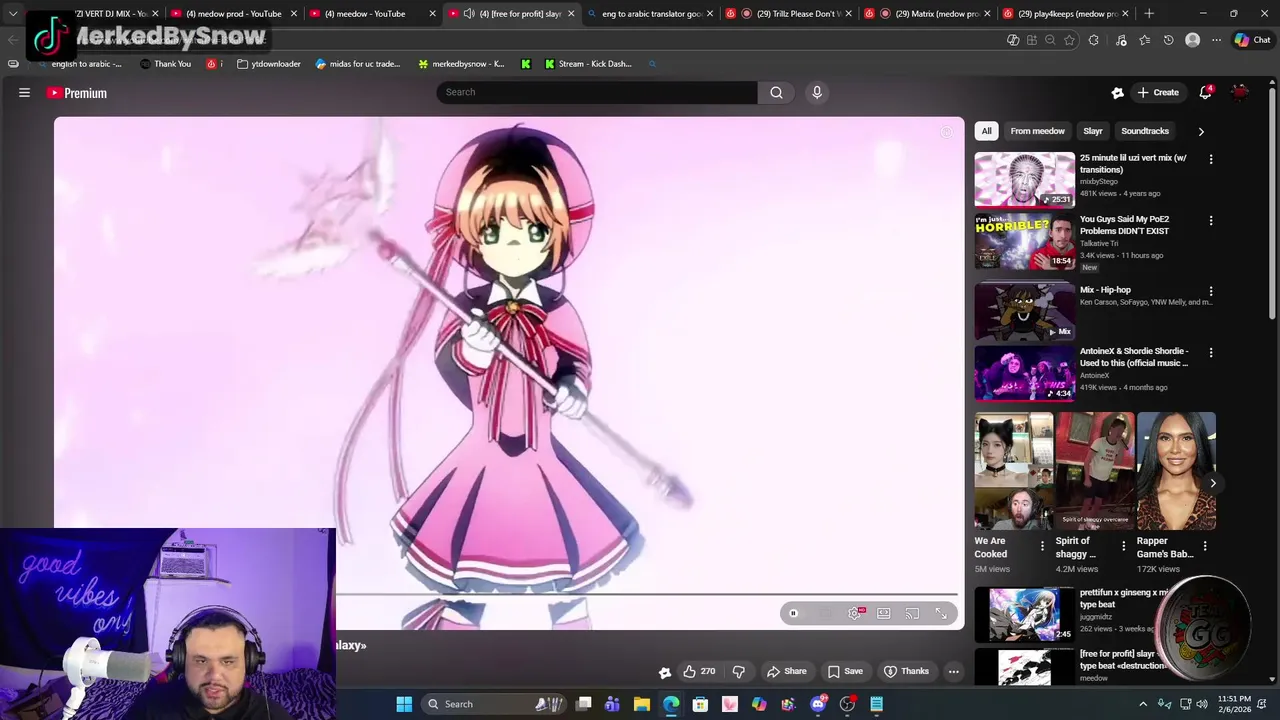1280x720 pixels.
Task: Open options menu for Mix - Hip-hop
Action: click(1211, 291)
